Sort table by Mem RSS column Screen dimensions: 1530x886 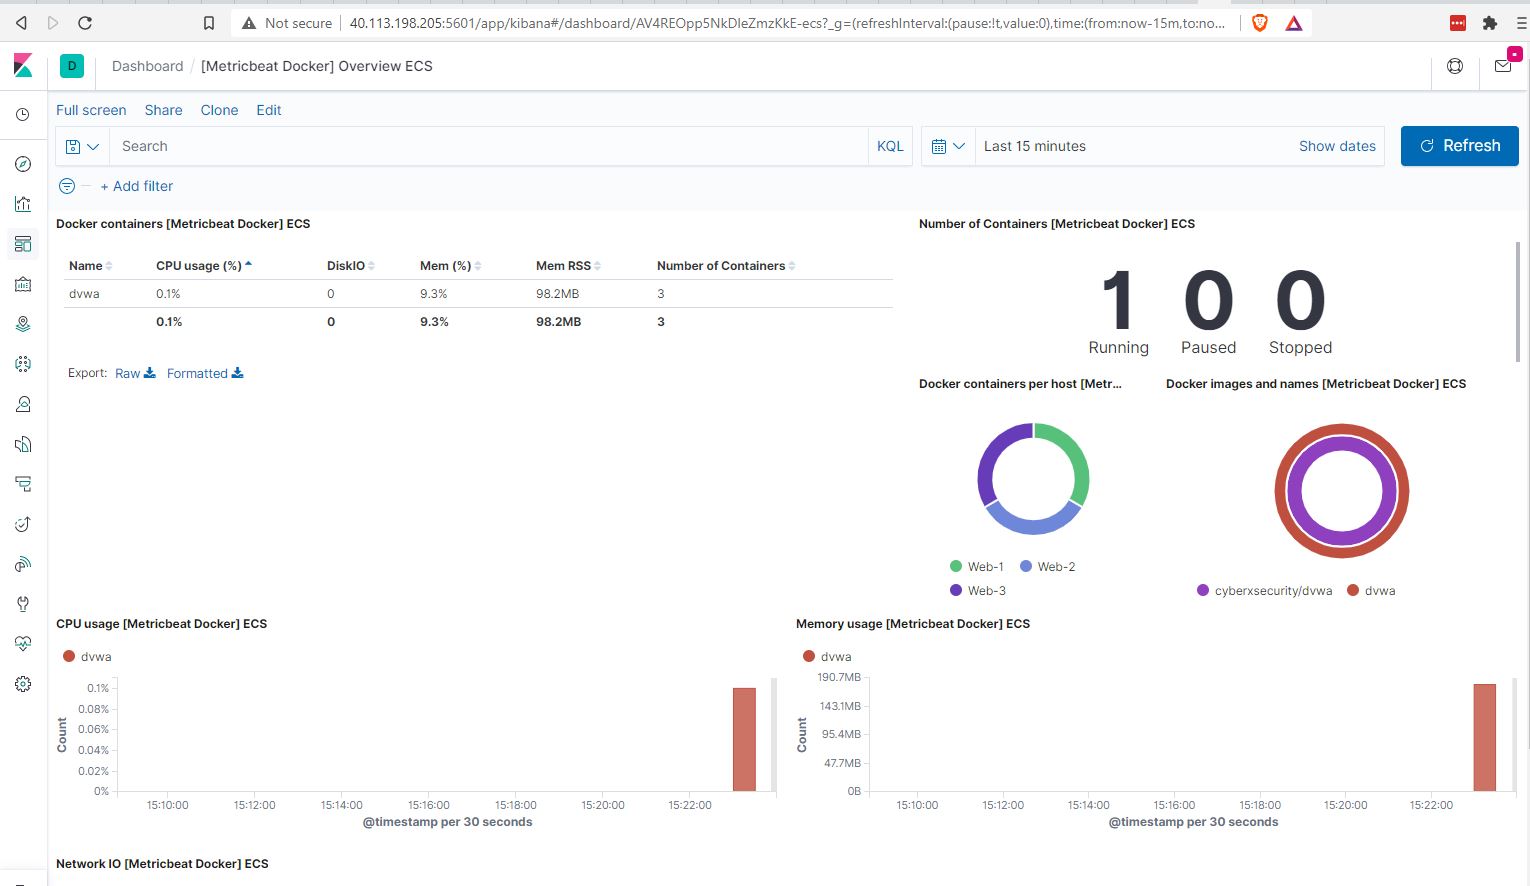coord(568,266)
